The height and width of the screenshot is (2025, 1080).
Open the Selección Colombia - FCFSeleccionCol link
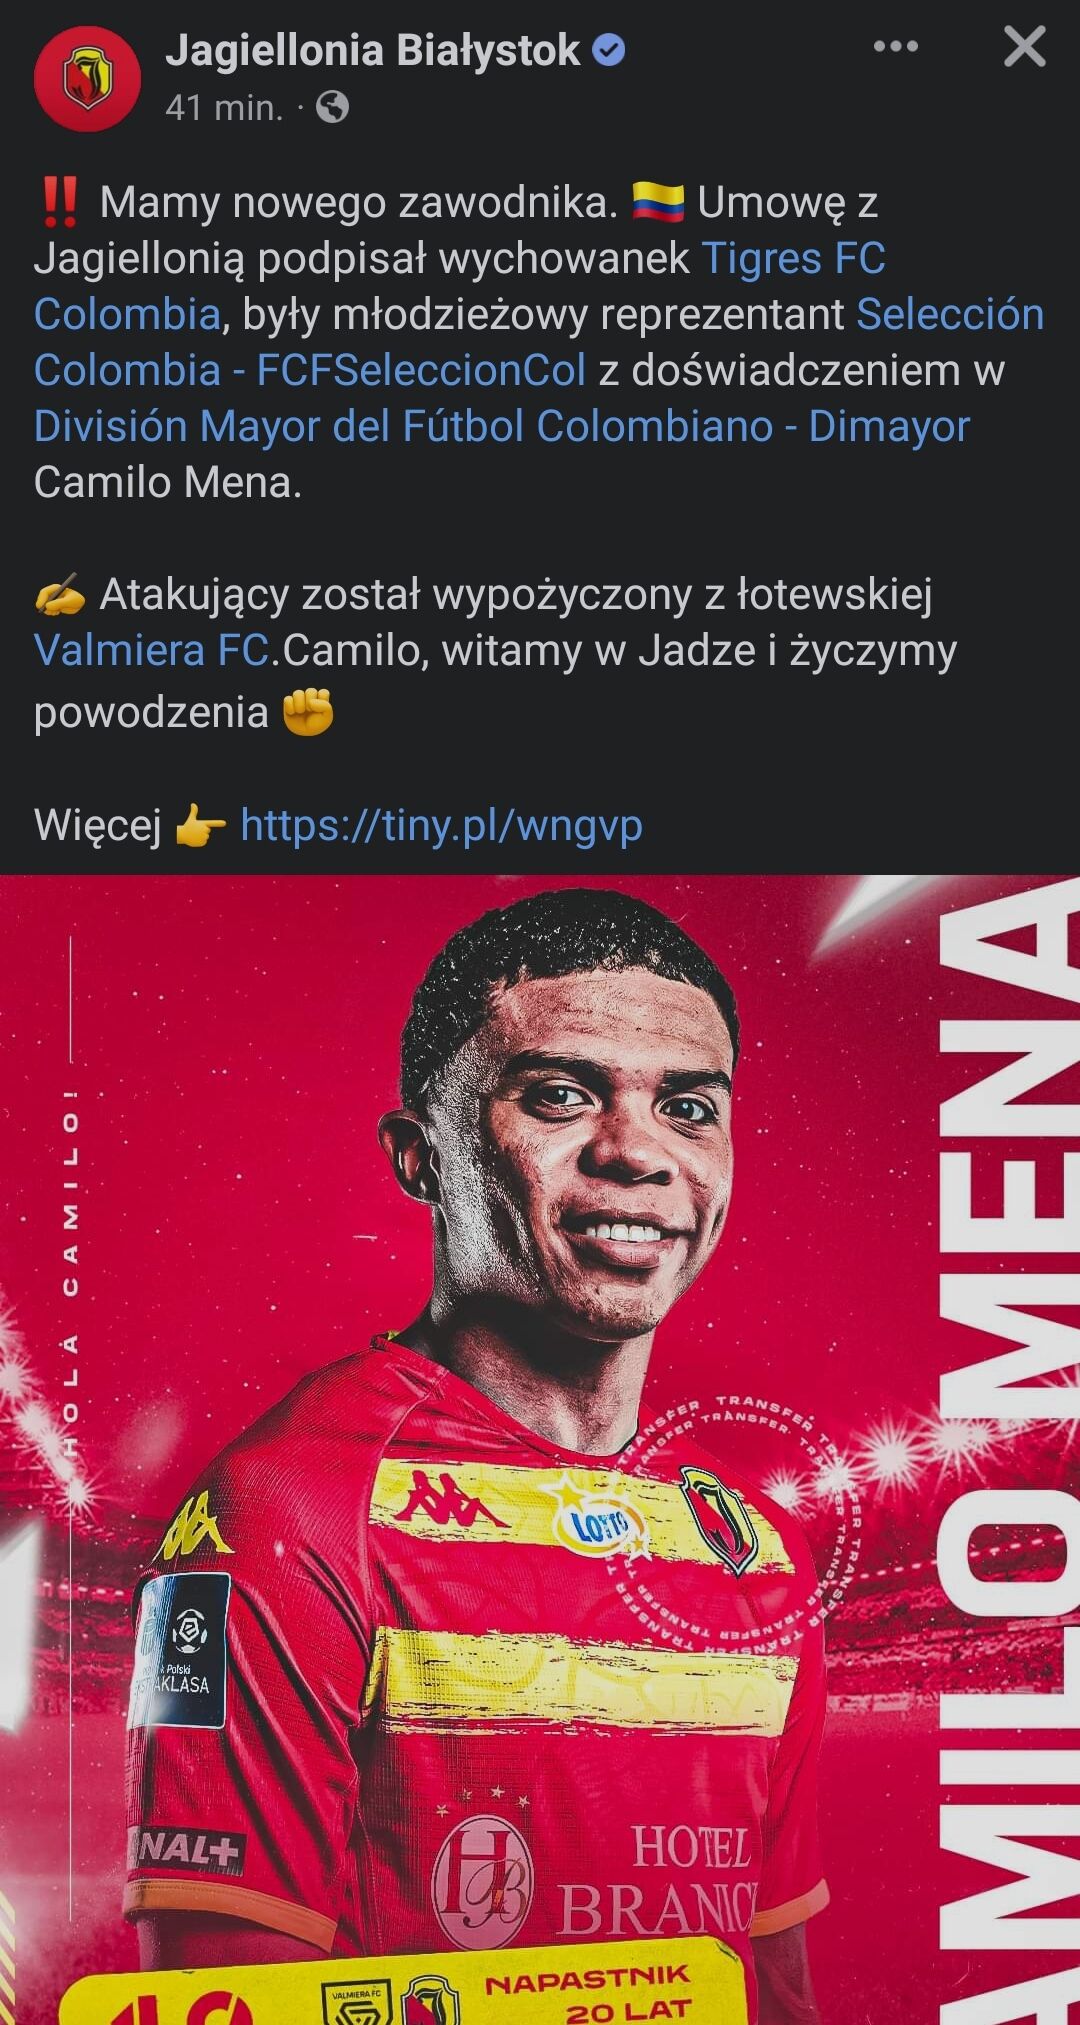click(539, 342)
